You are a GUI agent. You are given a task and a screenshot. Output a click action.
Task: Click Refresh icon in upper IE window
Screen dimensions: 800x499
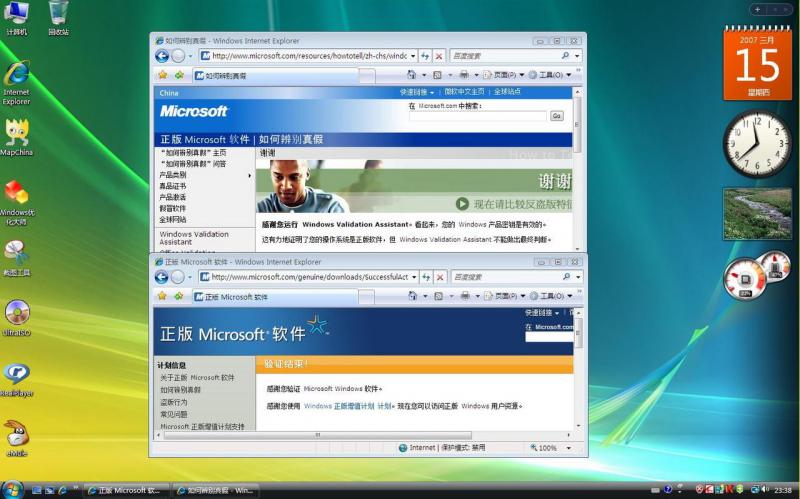425,56
